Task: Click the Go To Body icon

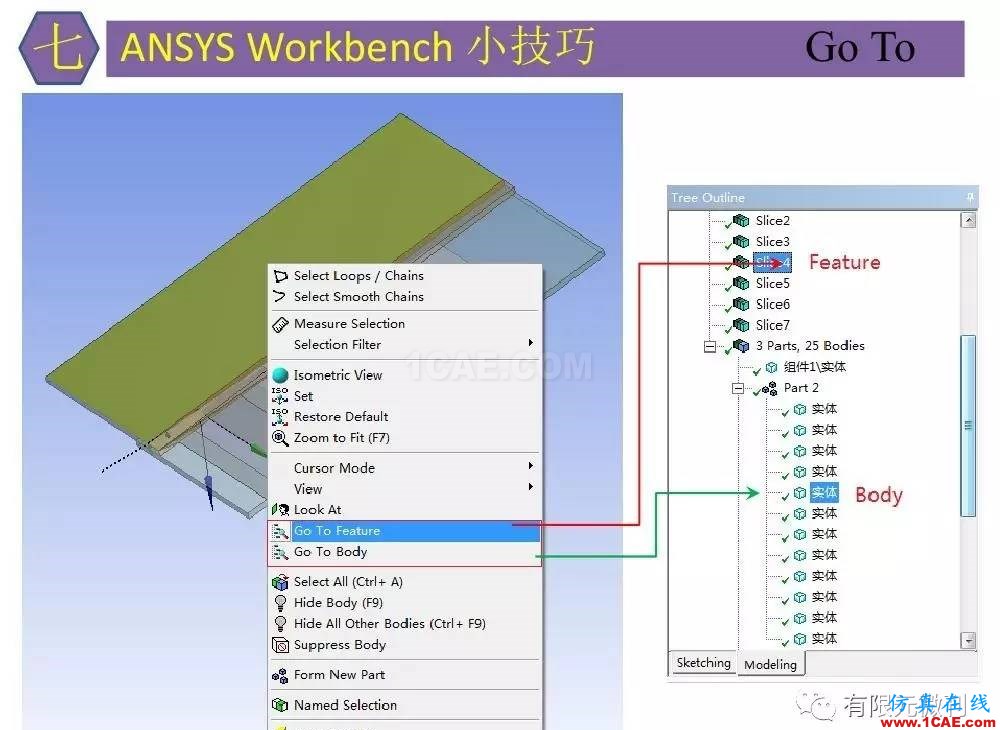Action: [280, 552]
